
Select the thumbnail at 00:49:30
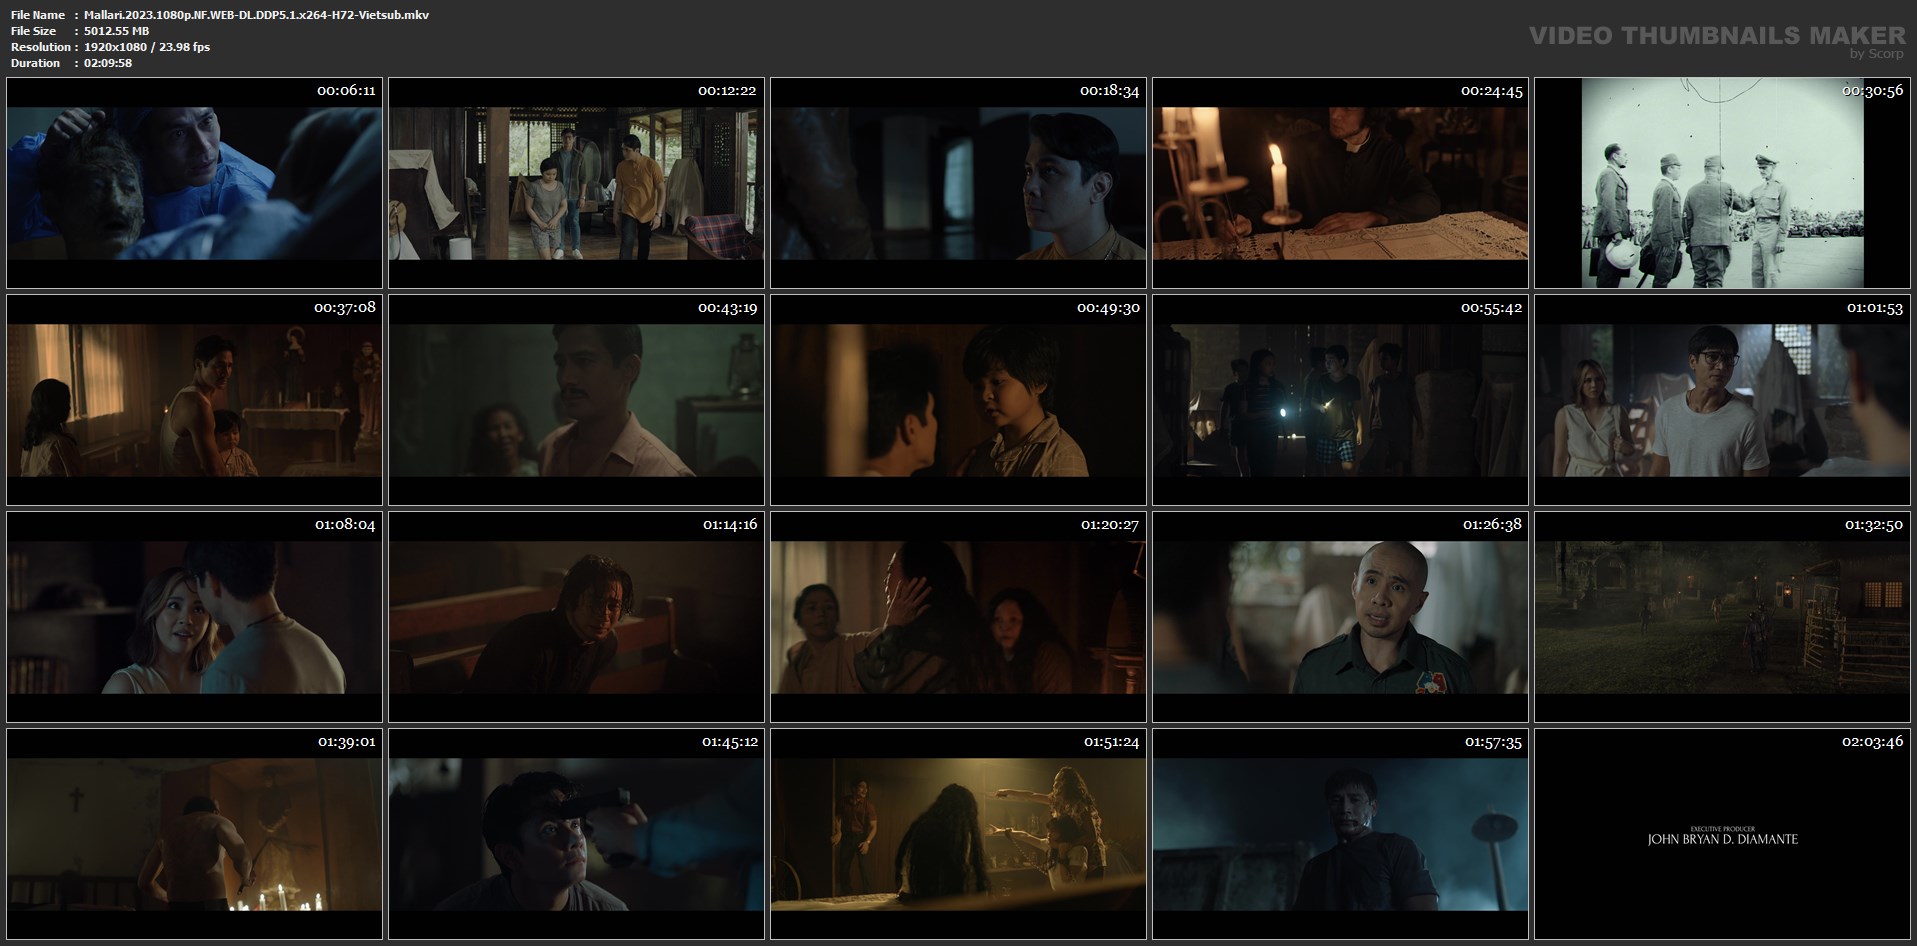[x=958, y=400]
